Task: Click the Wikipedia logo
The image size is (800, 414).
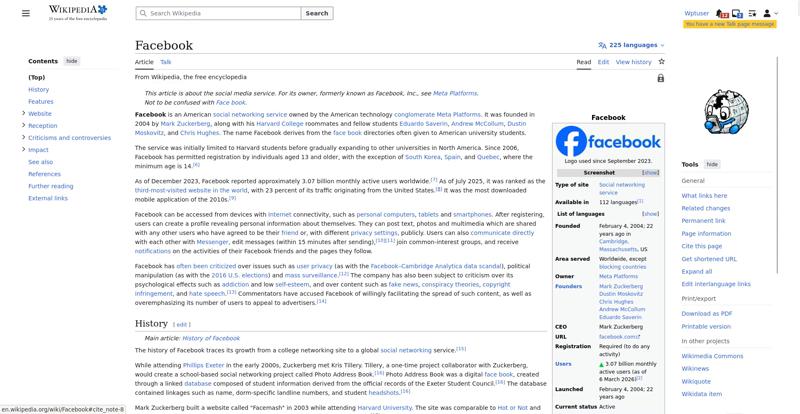Action: click(x=77, y=13)
